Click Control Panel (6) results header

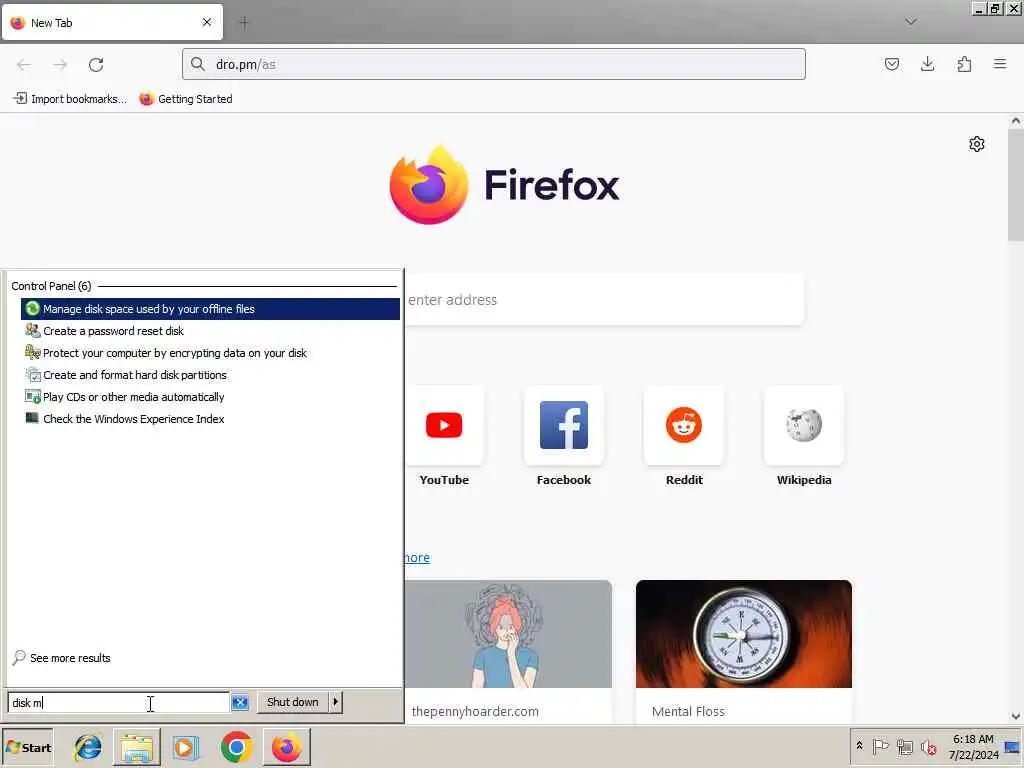[x=51, y=286]
